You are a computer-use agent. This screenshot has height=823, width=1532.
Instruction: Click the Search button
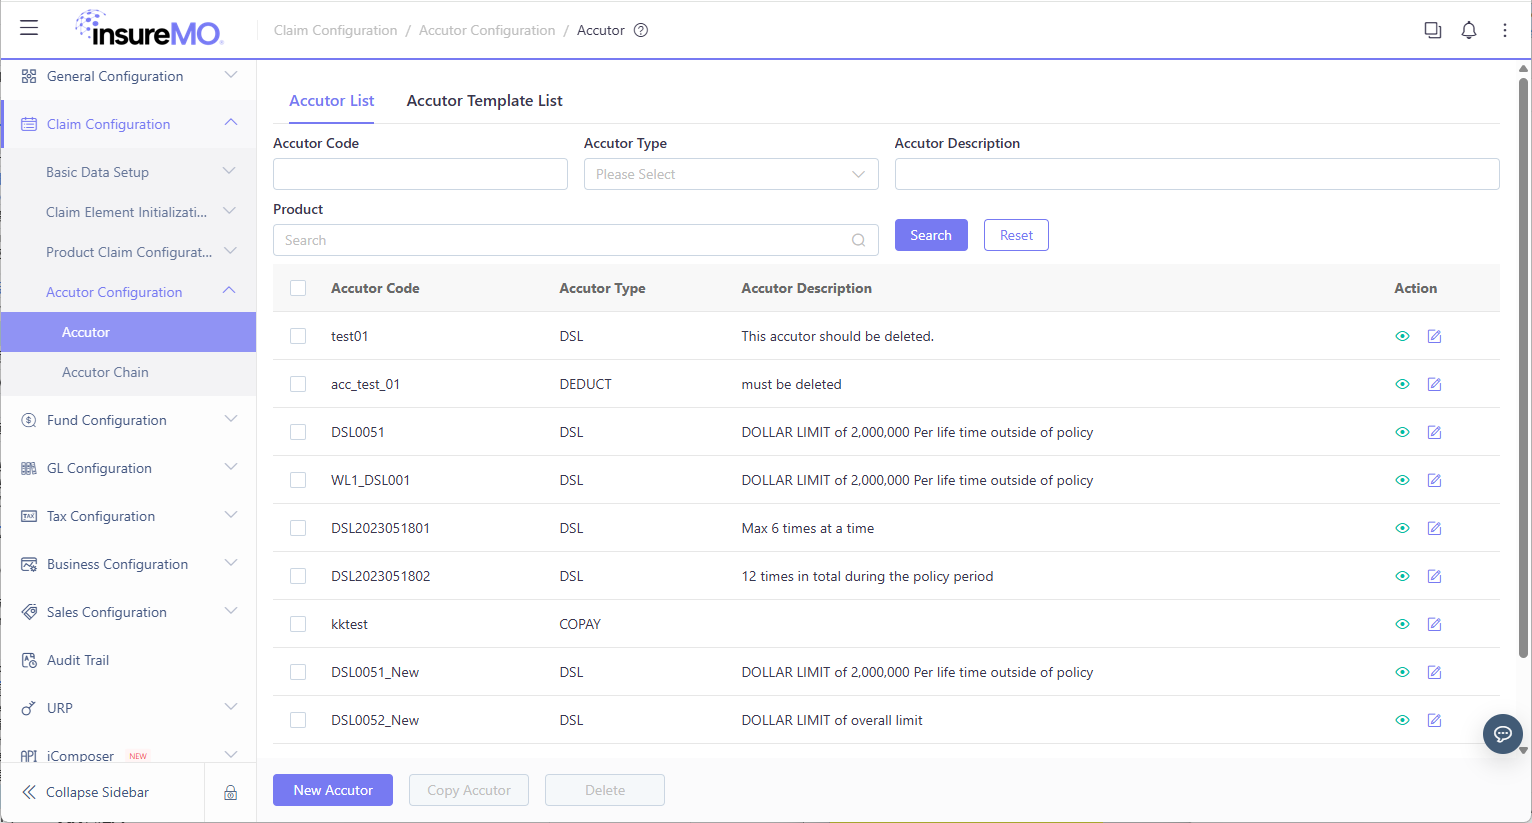(931, 235)
